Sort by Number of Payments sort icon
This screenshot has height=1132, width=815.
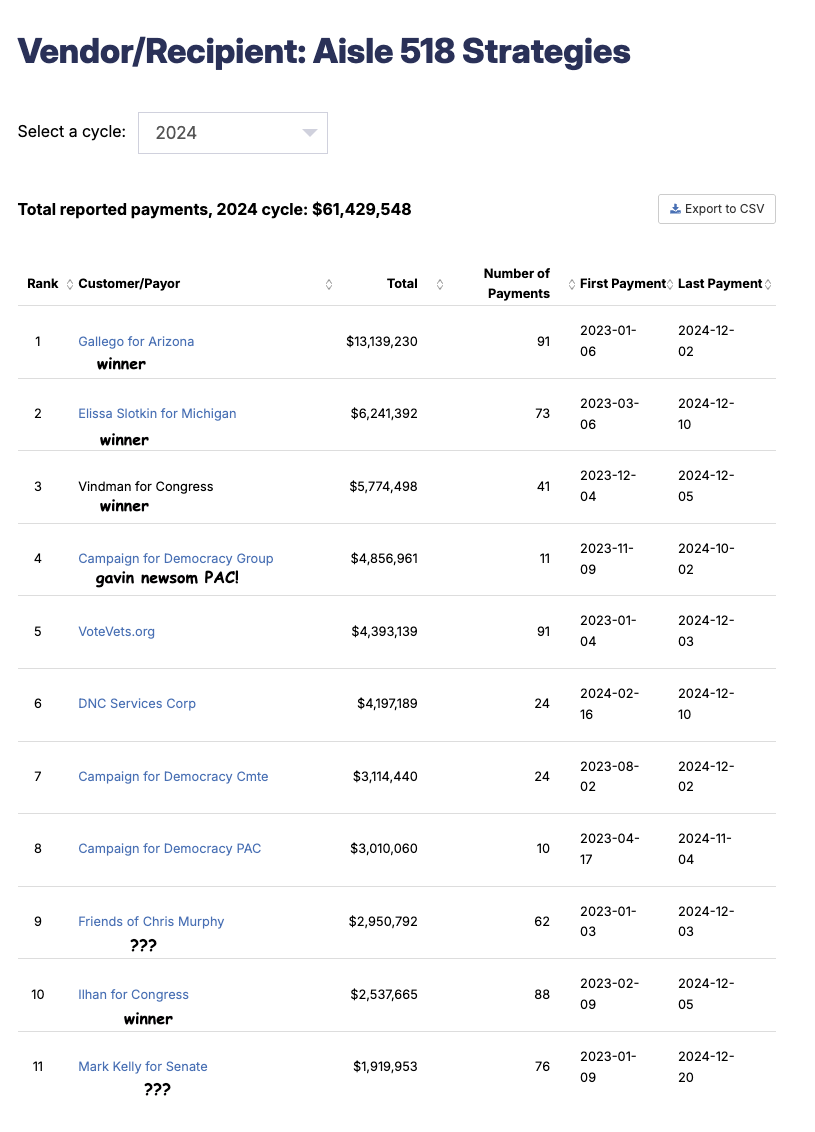[x=572, y=284]
